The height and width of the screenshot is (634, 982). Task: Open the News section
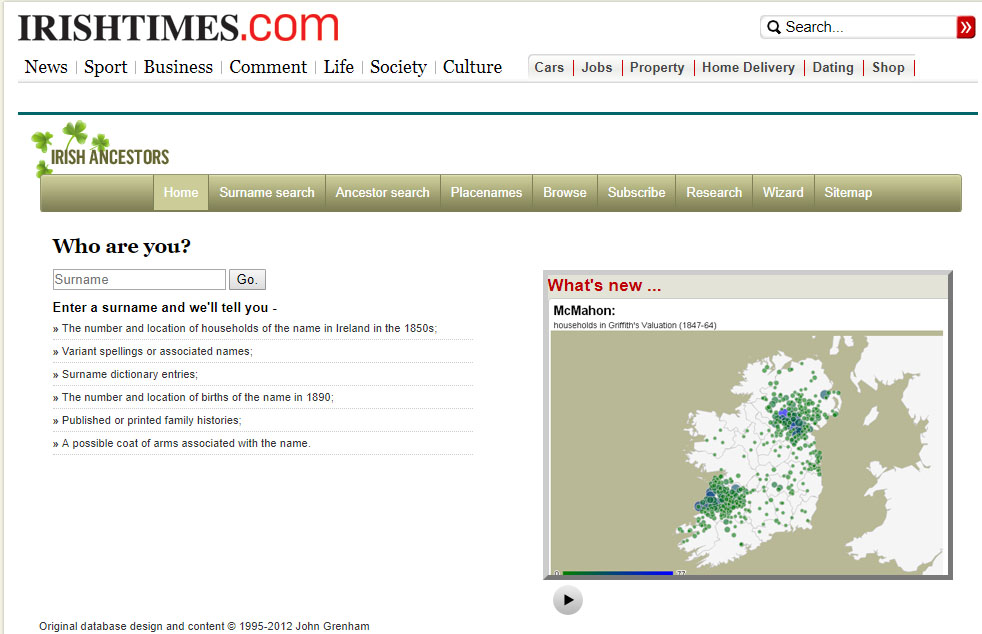(x=46, y=67)
